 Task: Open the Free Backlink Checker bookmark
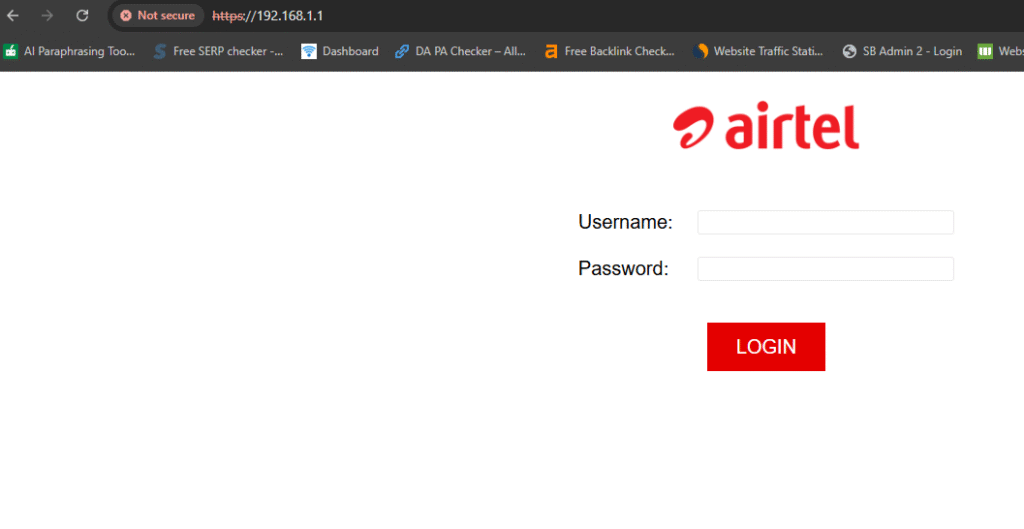tap(610, 52)
